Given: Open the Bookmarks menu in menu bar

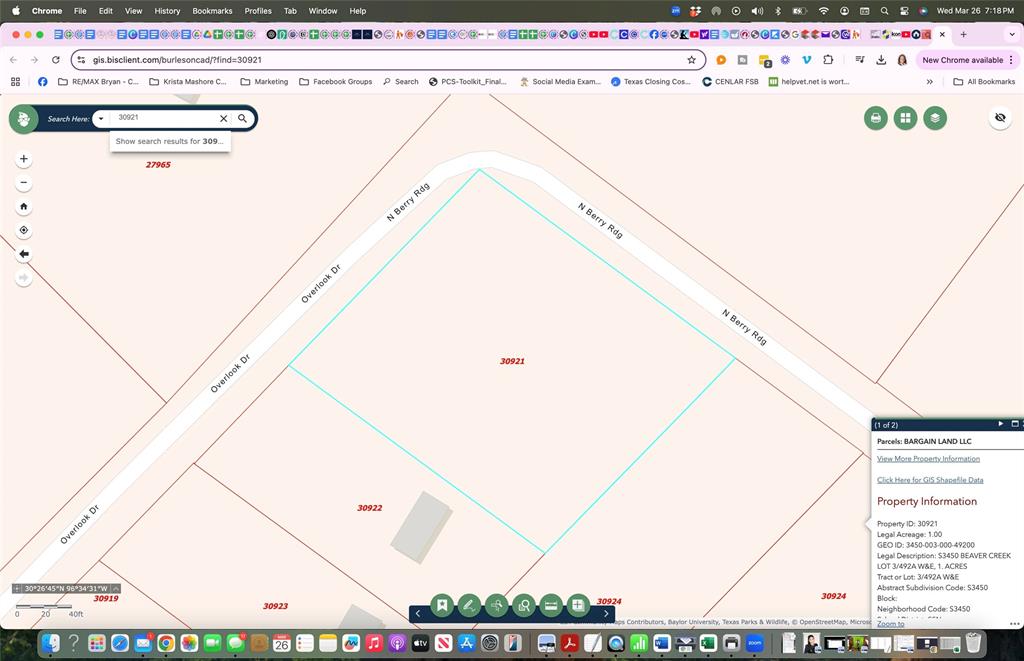Looking at the screenshot, I should point(211,11).
